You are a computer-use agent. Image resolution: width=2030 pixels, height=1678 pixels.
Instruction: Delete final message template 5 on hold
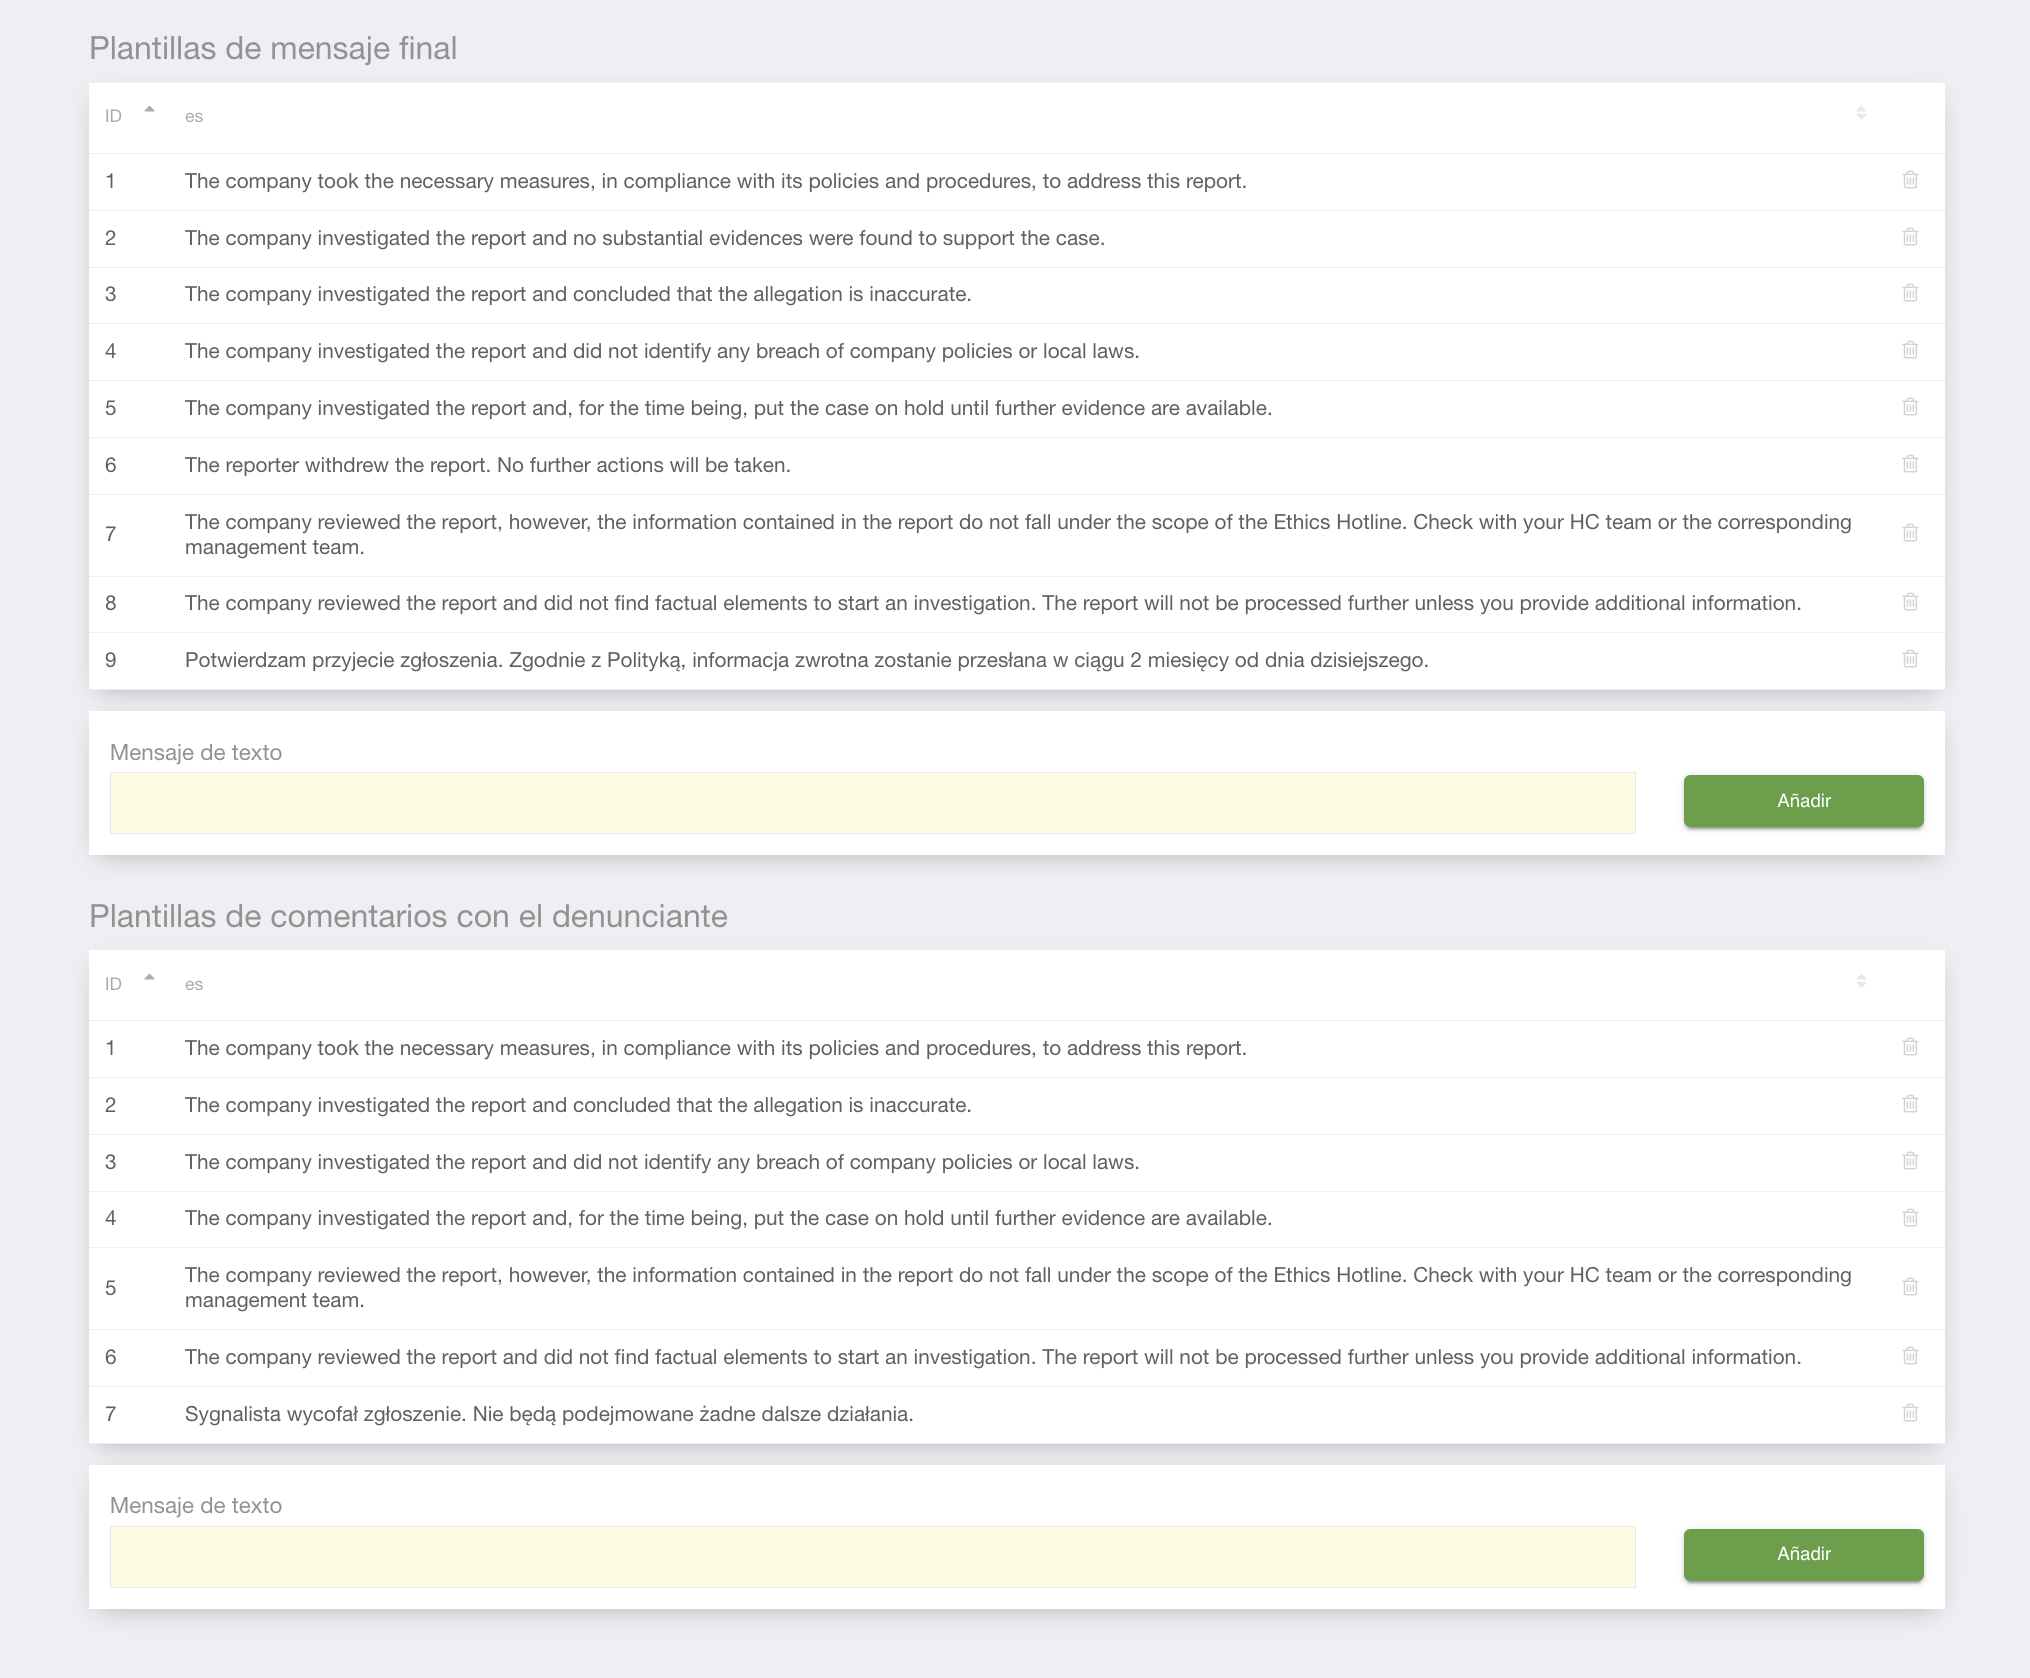point(1910,407)
